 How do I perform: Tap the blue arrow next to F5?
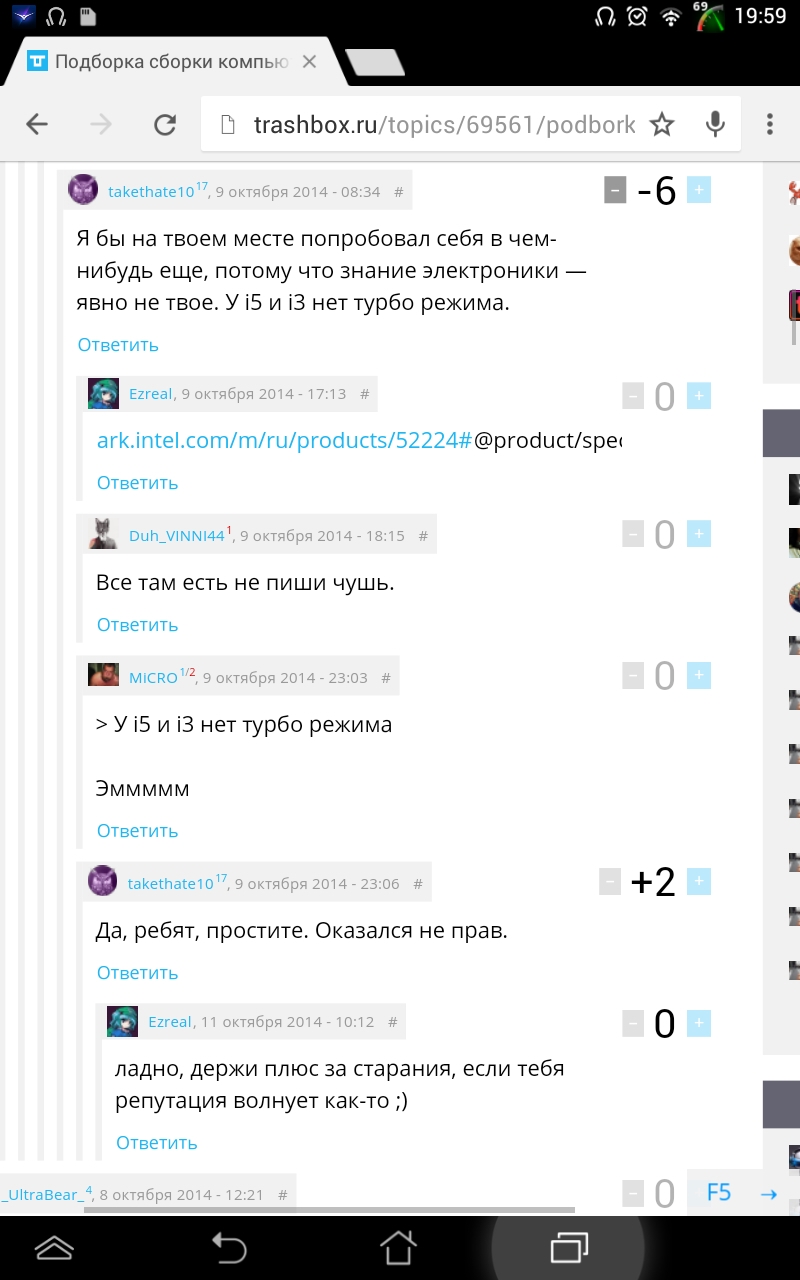tap(768, 1193)
